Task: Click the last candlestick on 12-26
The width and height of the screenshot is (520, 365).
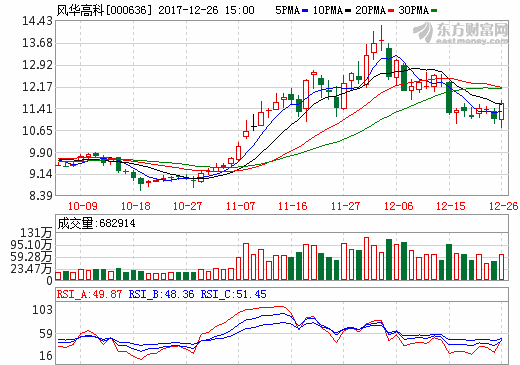Action: pos(501,114)
